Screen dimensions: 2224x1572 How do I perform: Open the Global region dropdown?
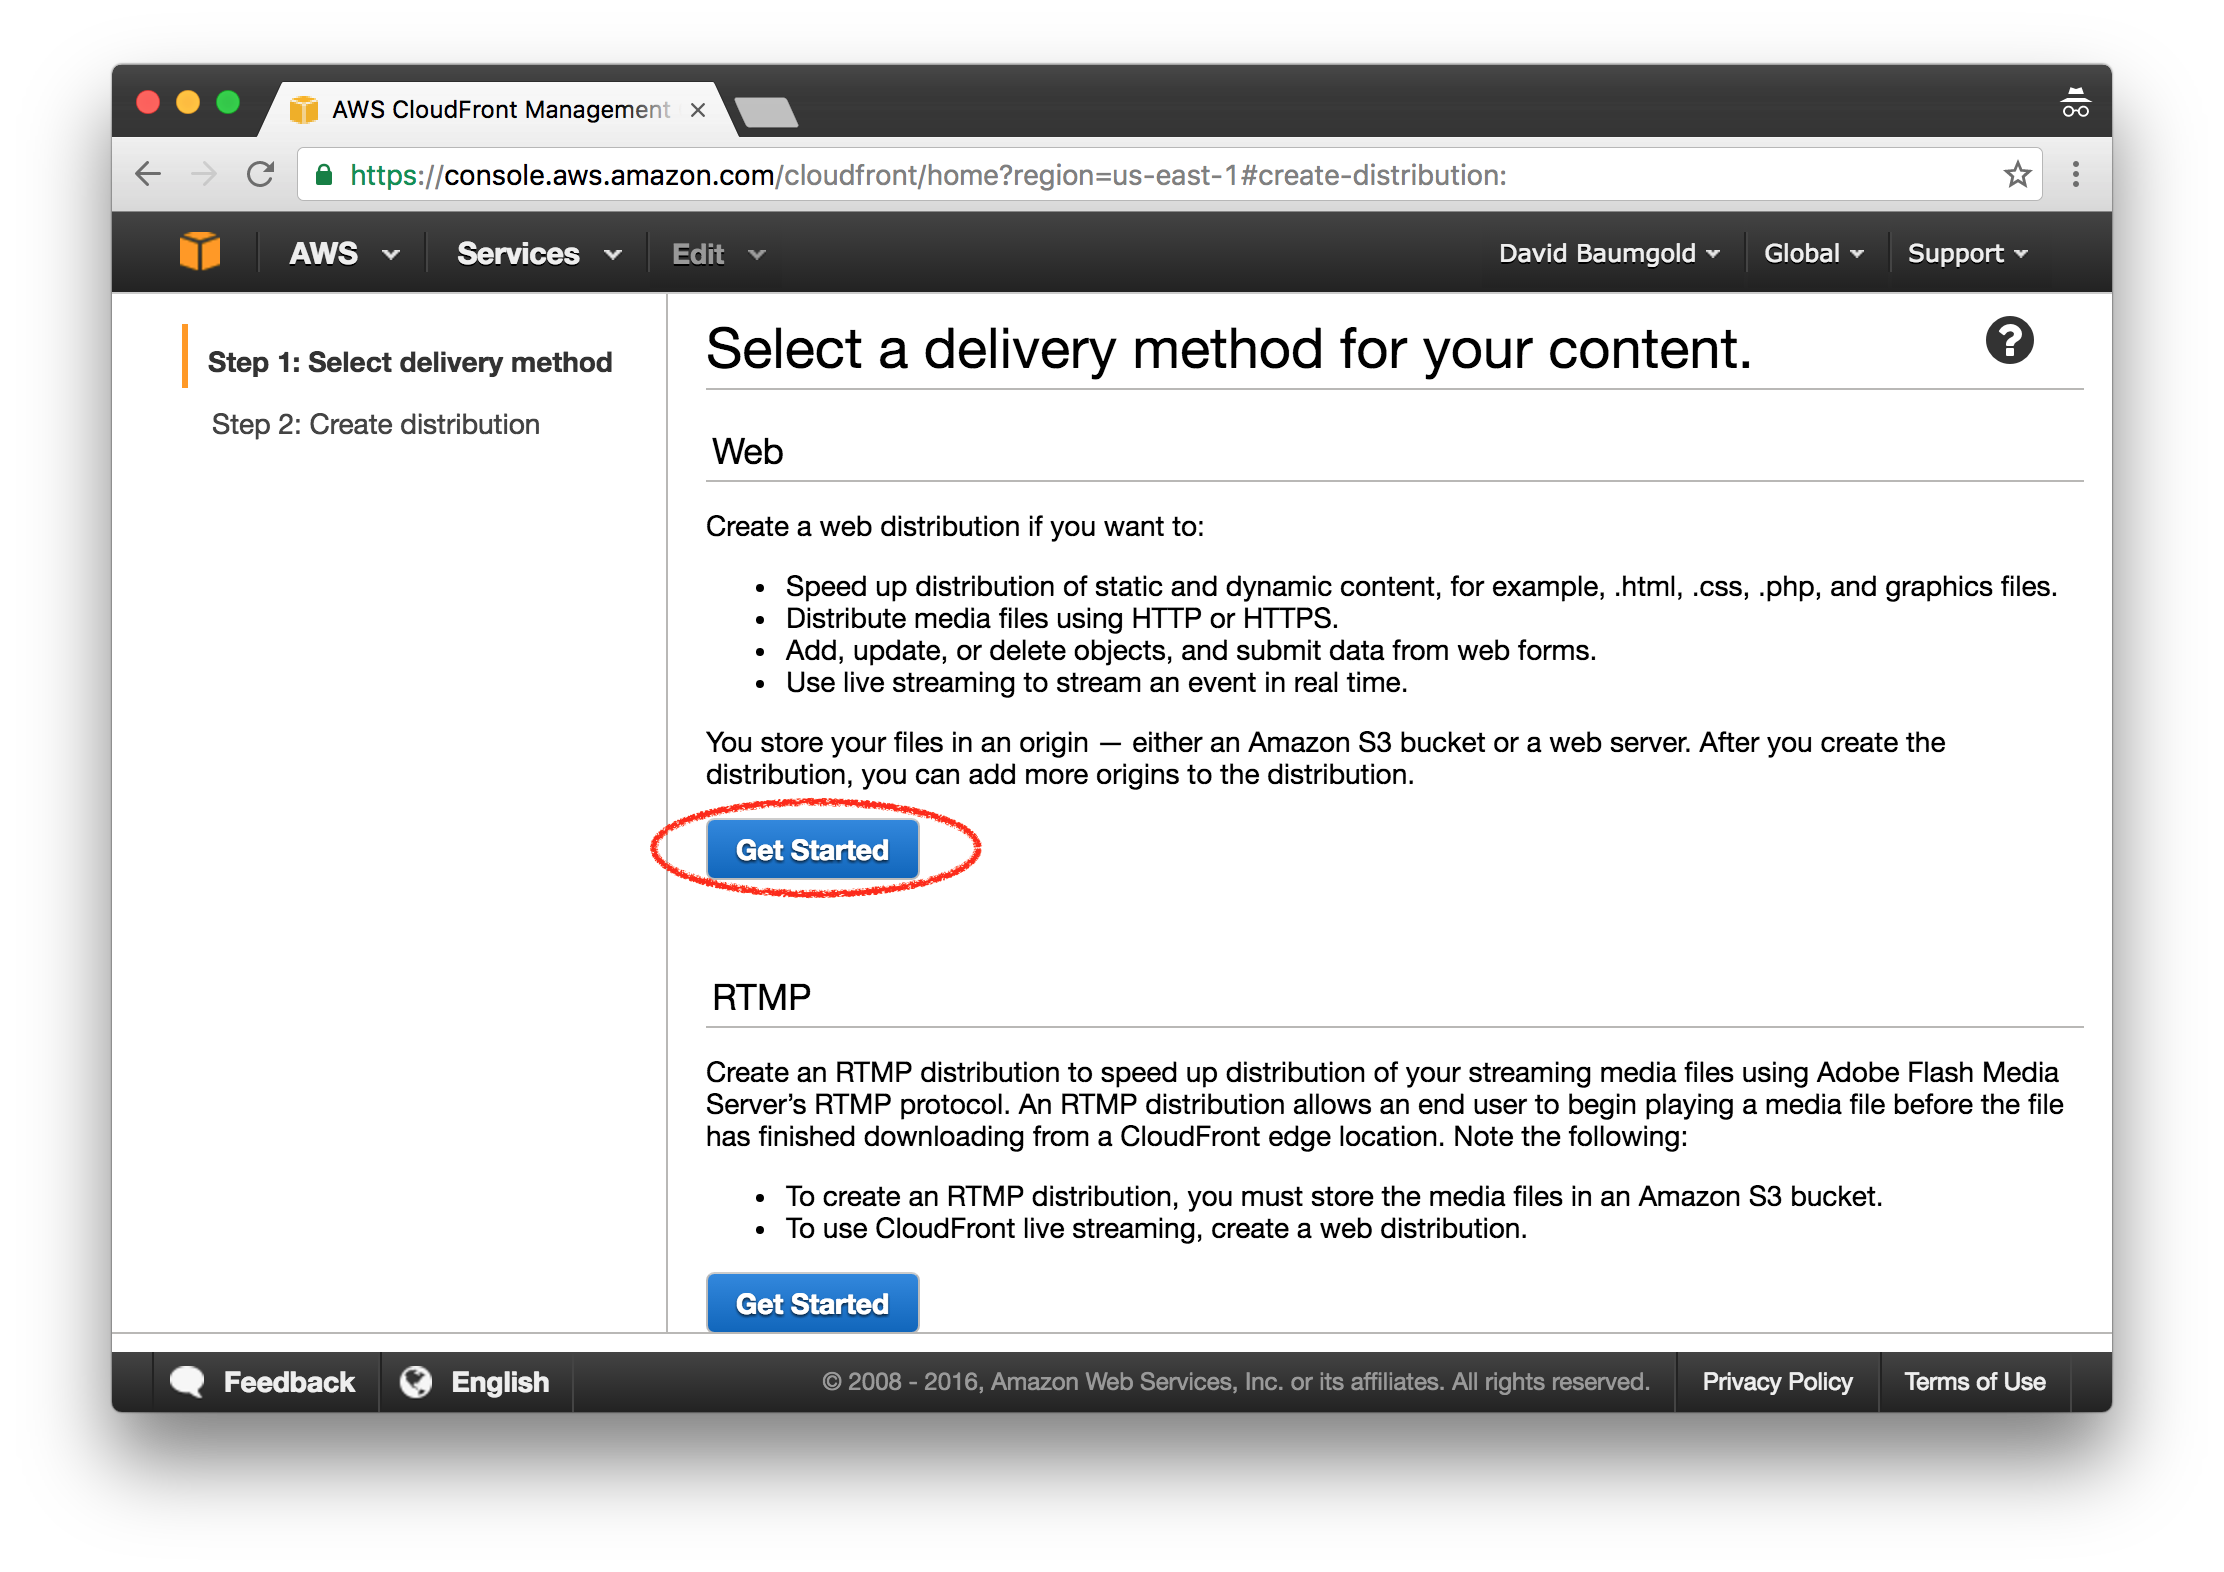pos(1813,253)
